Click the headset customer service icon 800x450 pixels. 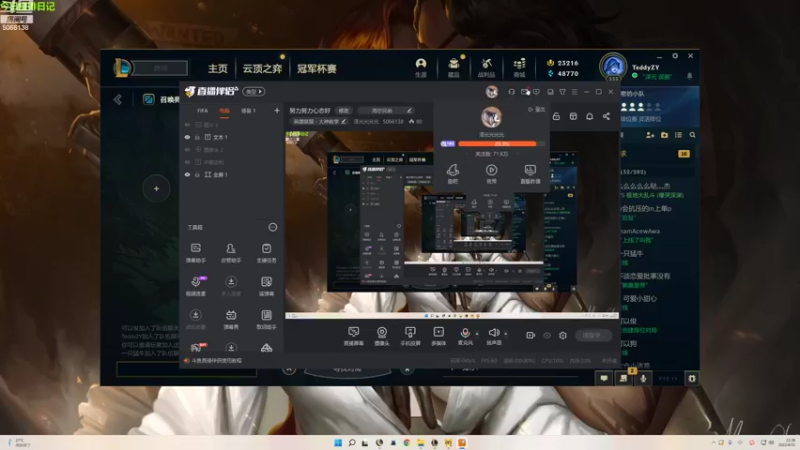[x=511, y=92]
